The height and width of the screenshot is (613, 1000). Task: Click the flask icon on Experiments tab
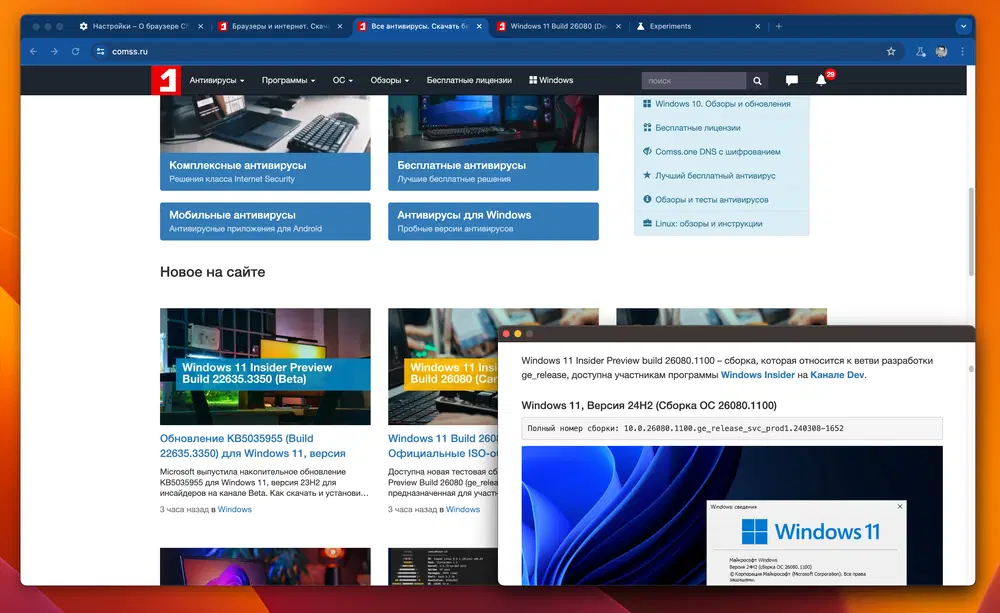click(x=640, y=26)
